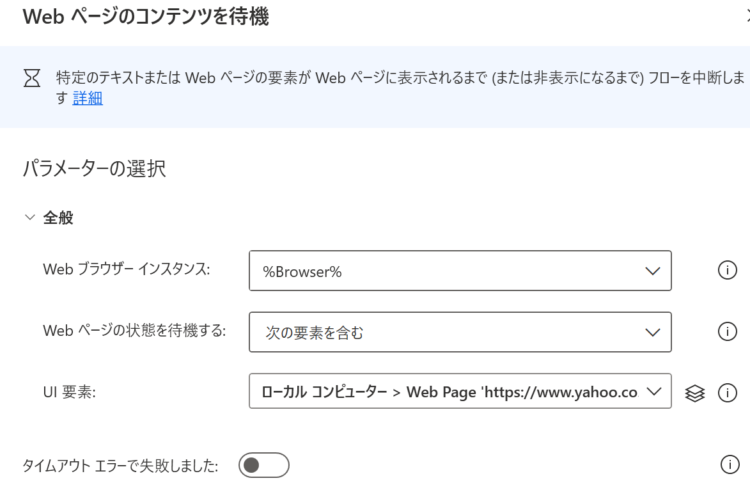Collapse the 全般 section chevron
The image size is (750, 499).
pyautogui.click(x=30, y=217)
